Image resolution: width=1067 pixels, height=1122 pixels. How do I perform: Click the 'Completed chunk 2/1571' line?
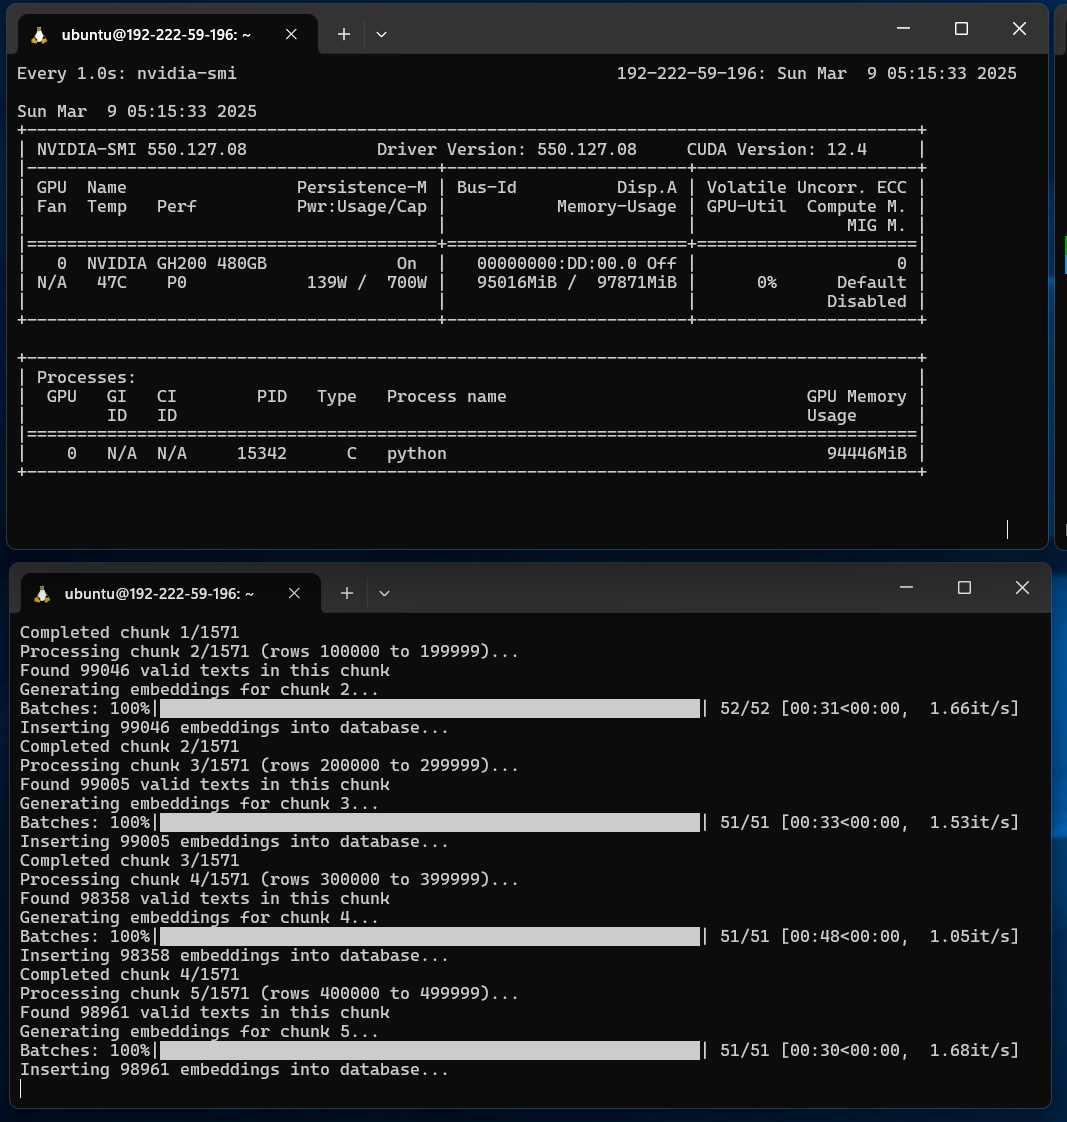pos(130,746)
